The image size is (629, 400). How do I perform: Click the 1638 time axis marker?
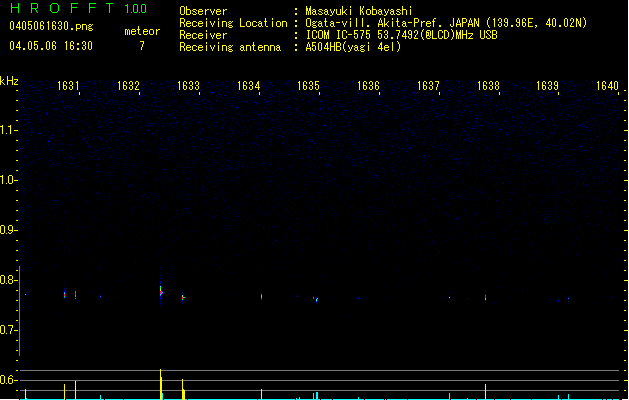(488, 86)
